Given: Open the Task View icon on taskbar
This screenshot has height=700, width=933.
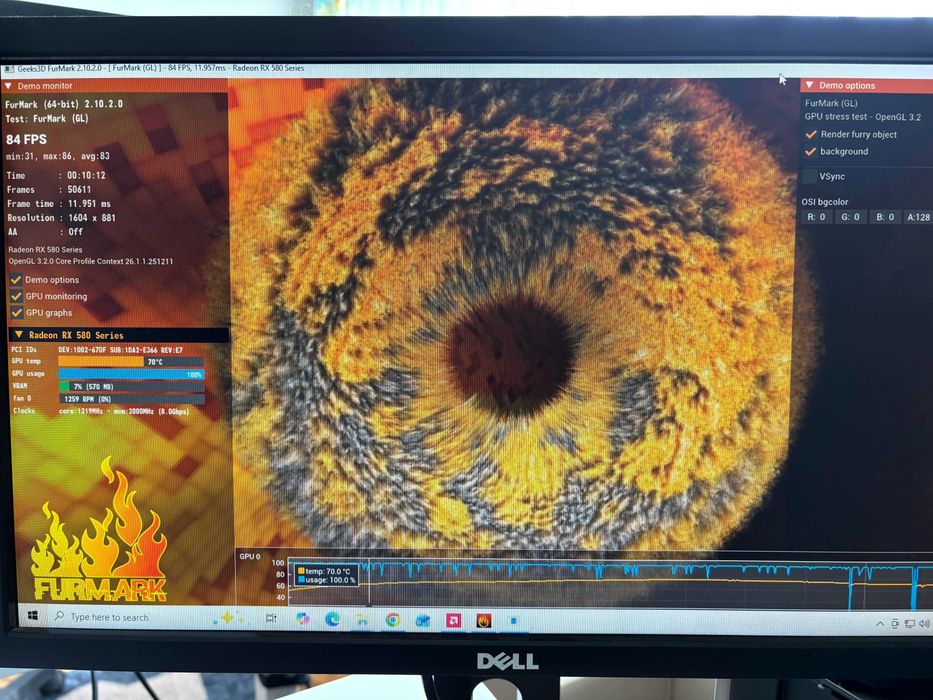Looking at the screenshot, I should click(x=271, y=618).
